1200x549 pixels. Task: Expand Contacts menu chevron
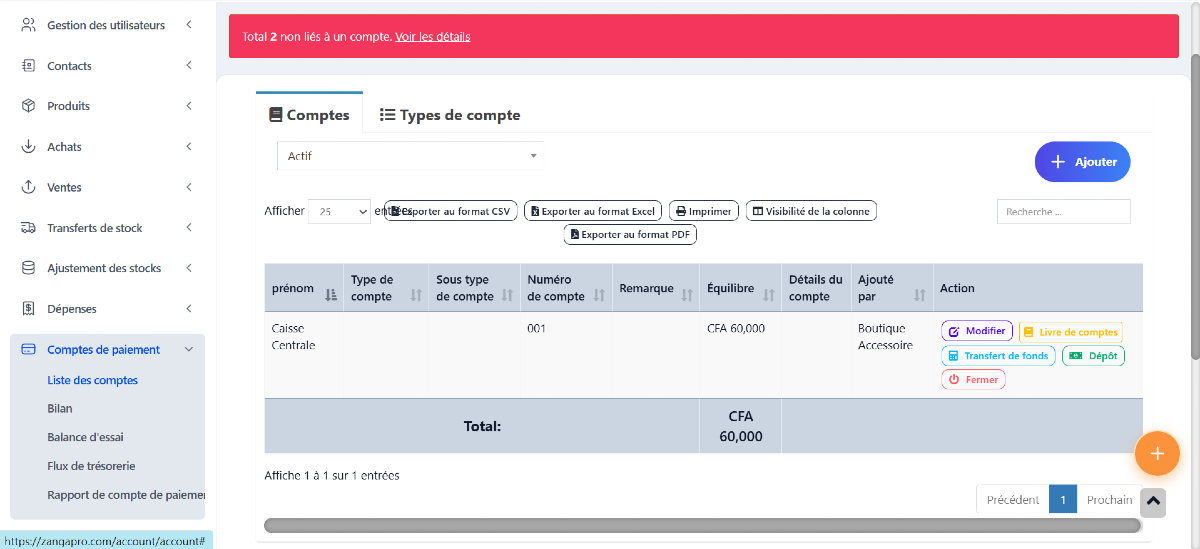[x=189, y=66]
